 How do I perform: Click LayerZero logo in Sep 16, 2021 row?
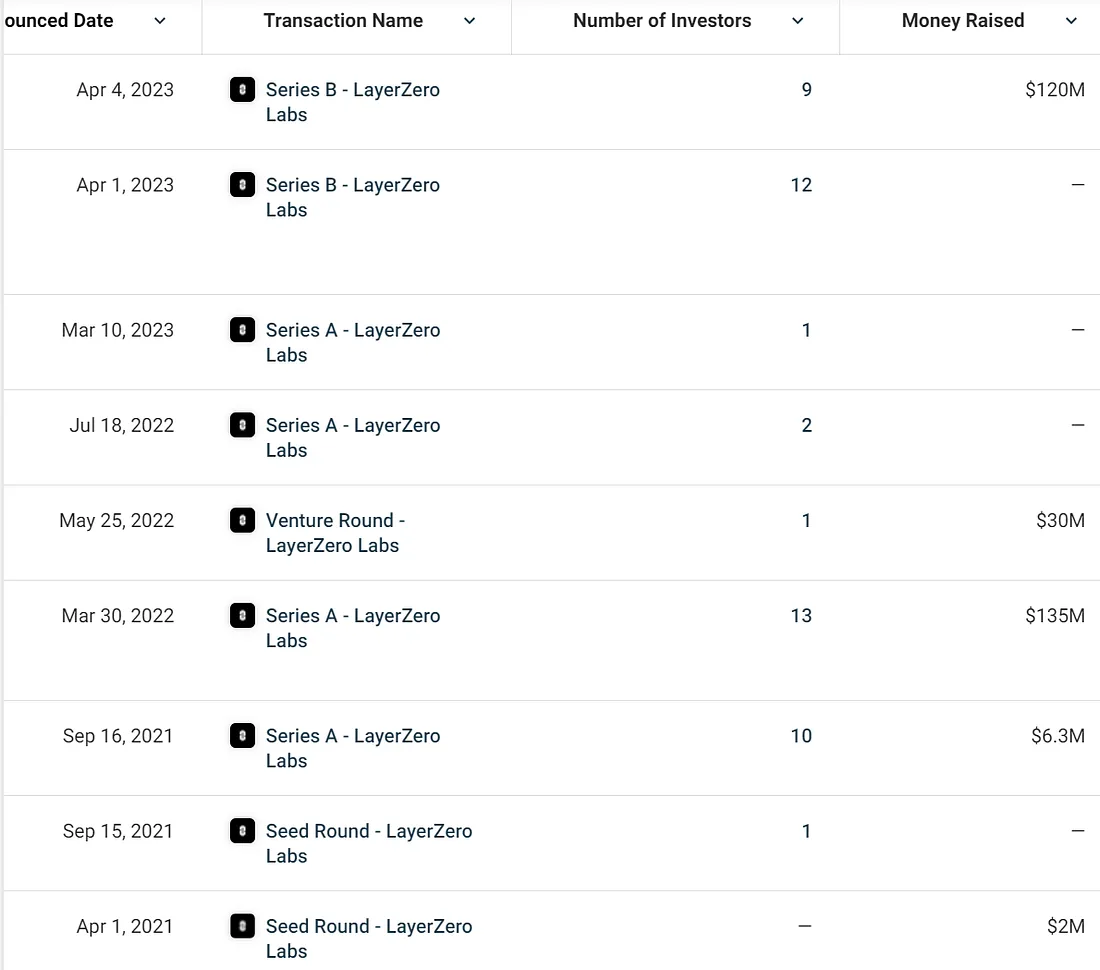click(242, 736)
